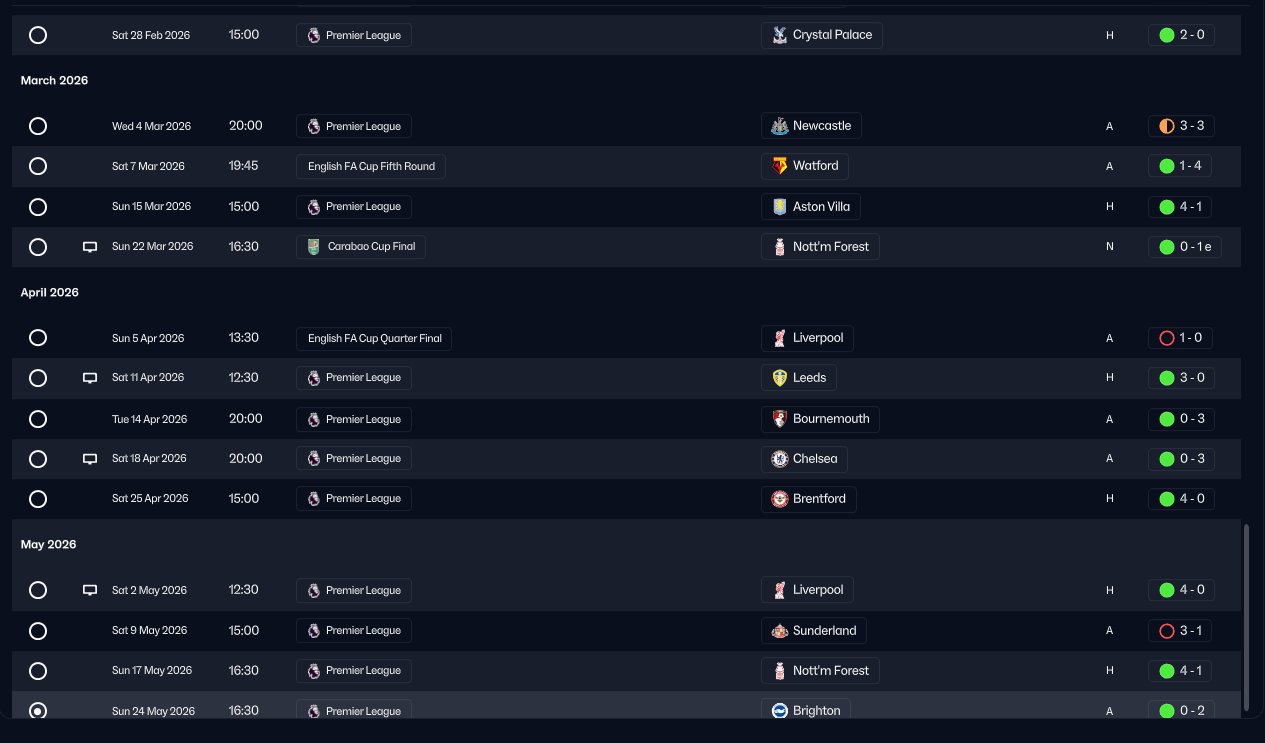Open the English FA Cup Fifth Round competition
This screenshot has height=743, width=1265.
coord(371,166)
